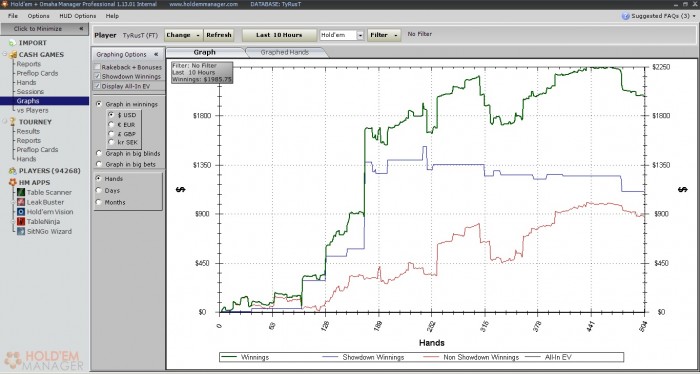Viewport: 700px width, 374px height.
Task: Select Months x-axis radio
Action: click(x=99, y=202)
